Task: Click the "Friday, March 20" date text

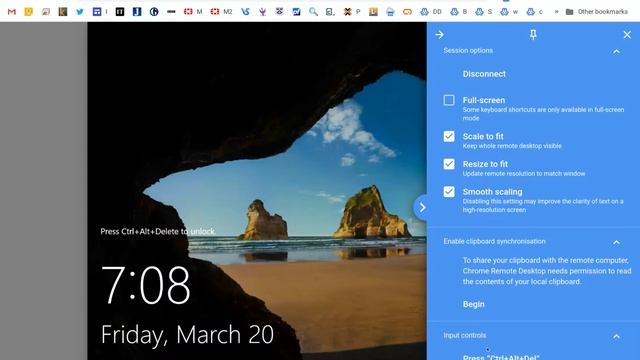Action: [187, 335]
